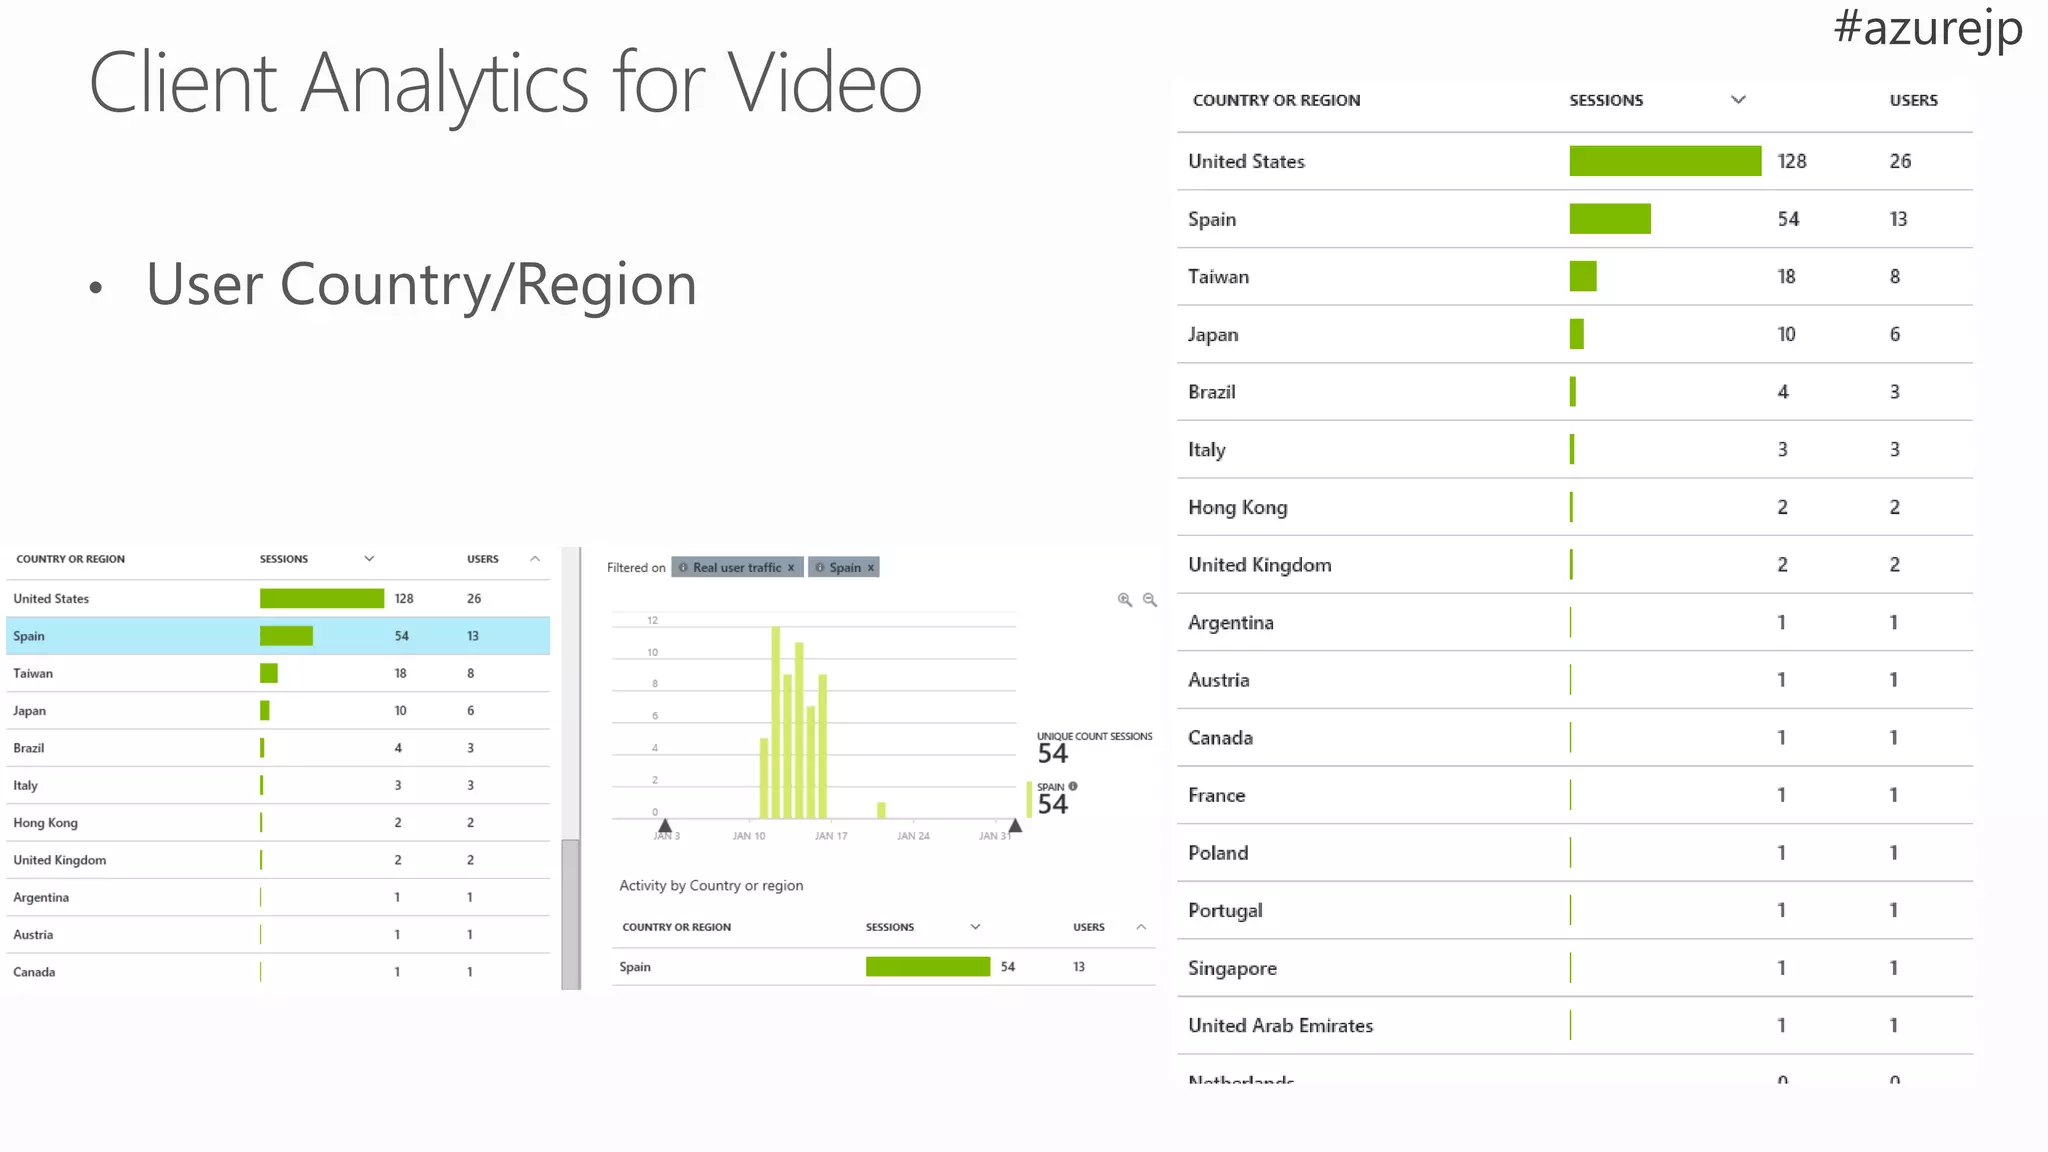The width and height of the screenshot is (2048, 1152).
Task: Click United States row in left table
Action: [x=52, y=599]
